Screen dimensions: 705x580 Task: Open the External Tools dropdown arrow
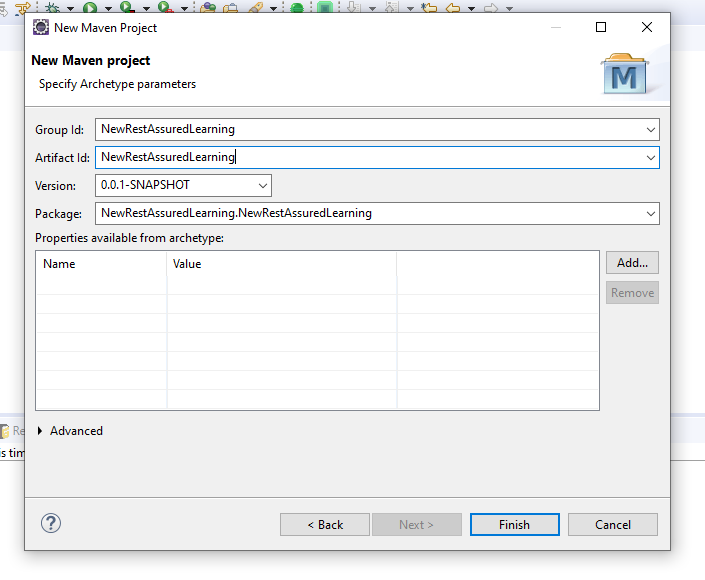coord(184,9)
